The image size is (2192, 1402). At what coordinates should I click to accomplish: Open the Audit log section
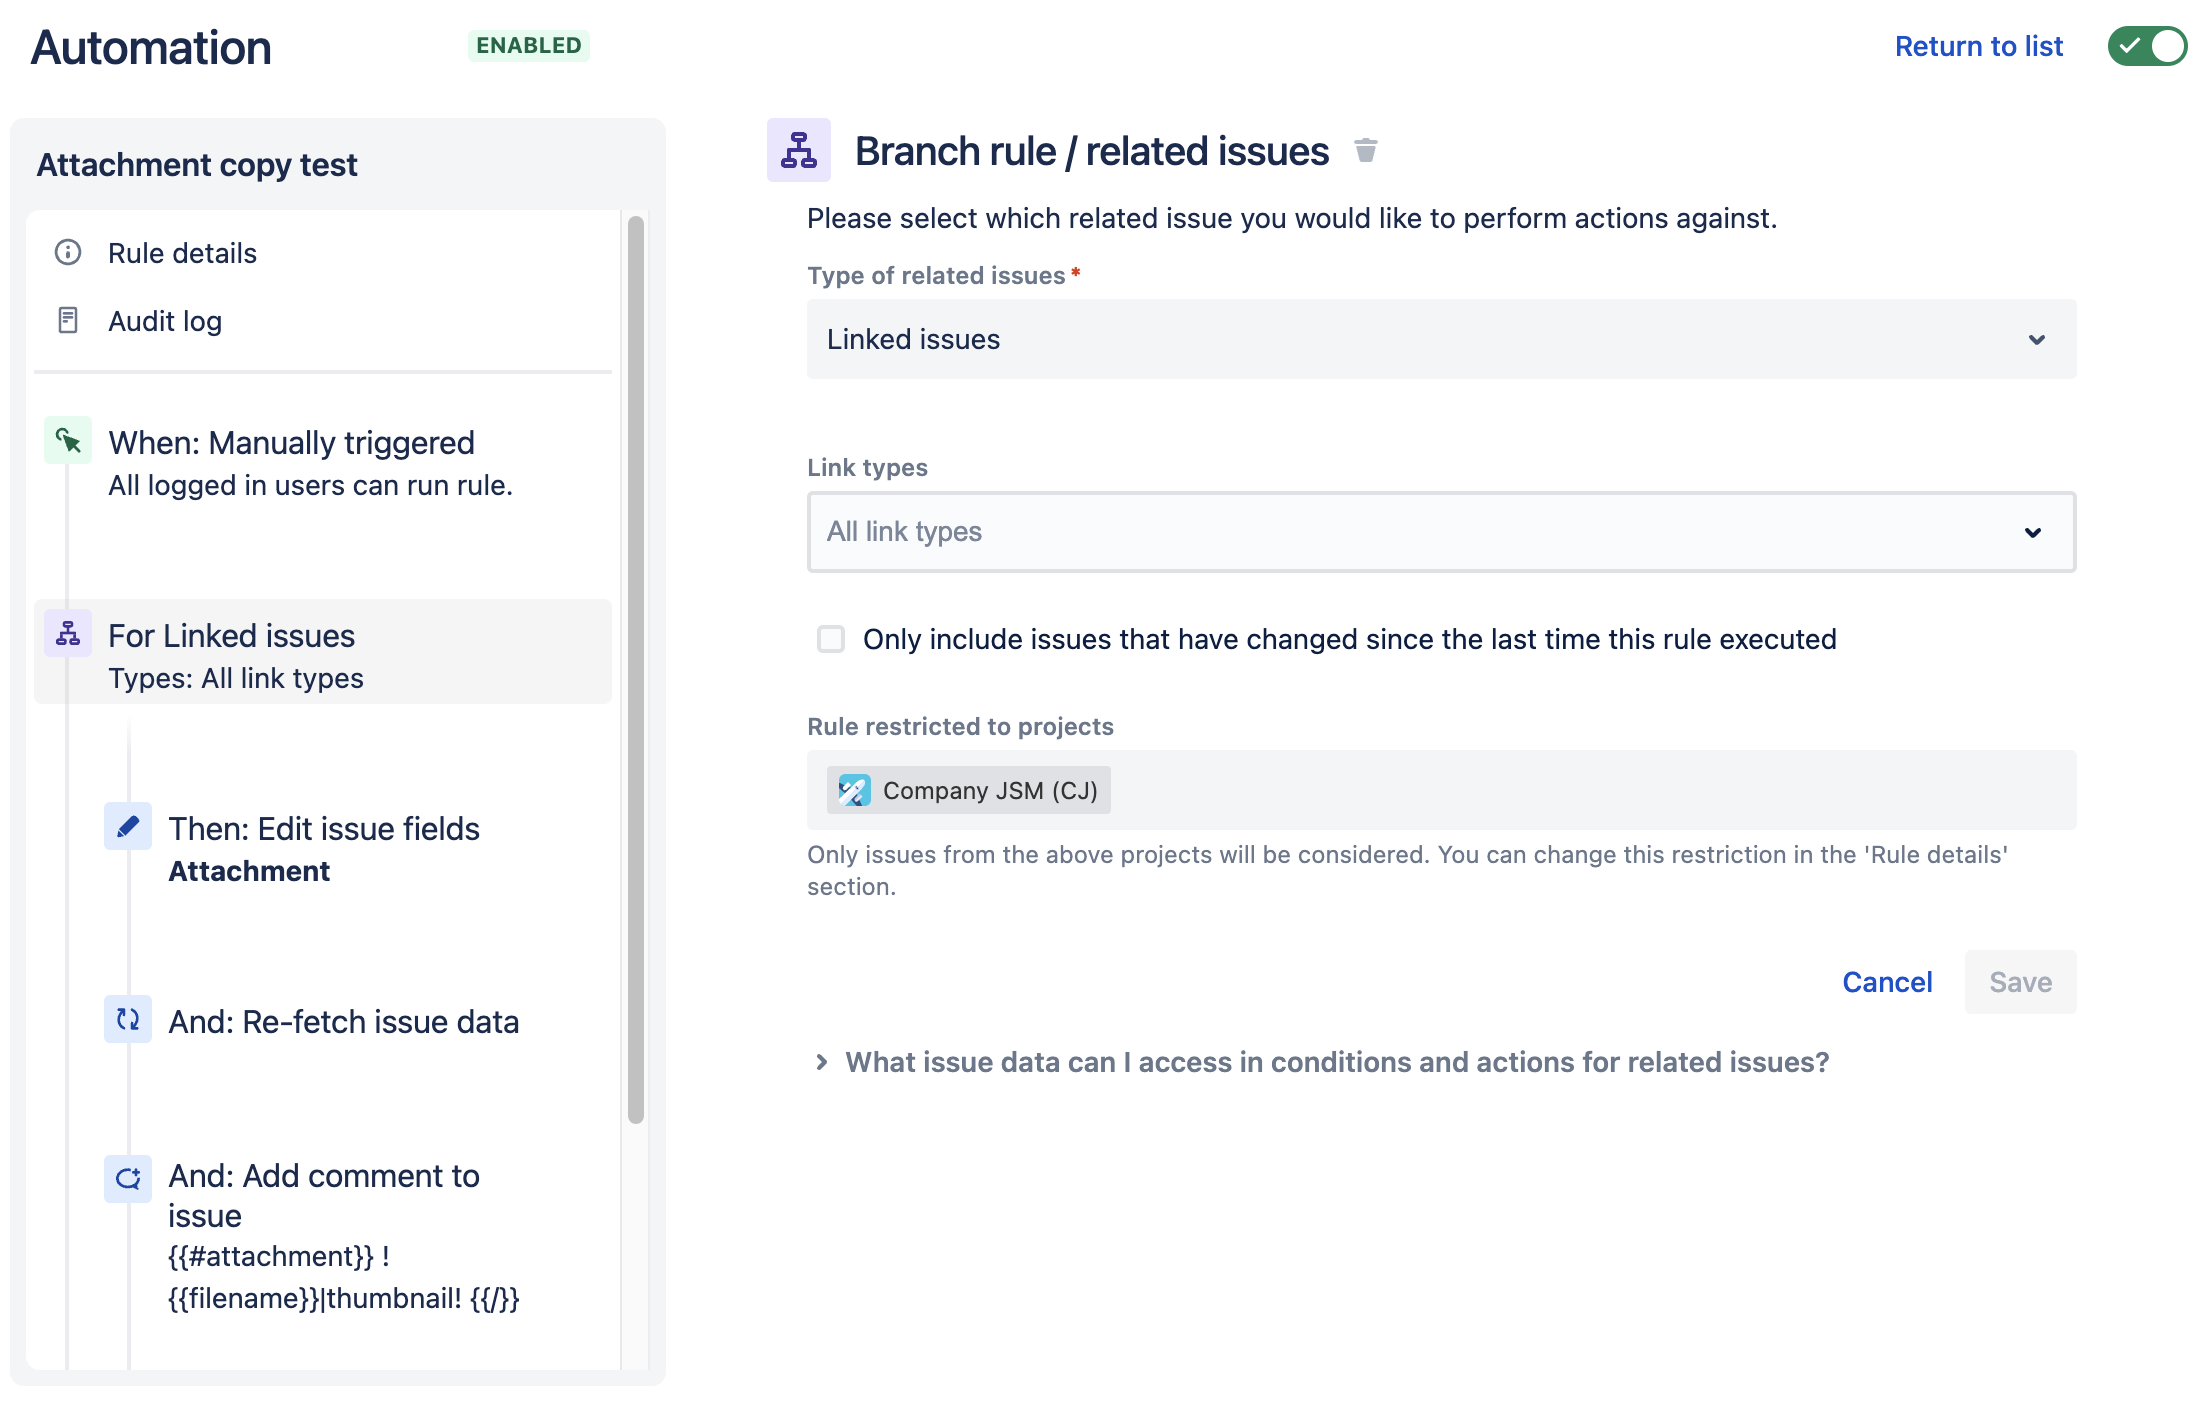[x=164, y=320]
